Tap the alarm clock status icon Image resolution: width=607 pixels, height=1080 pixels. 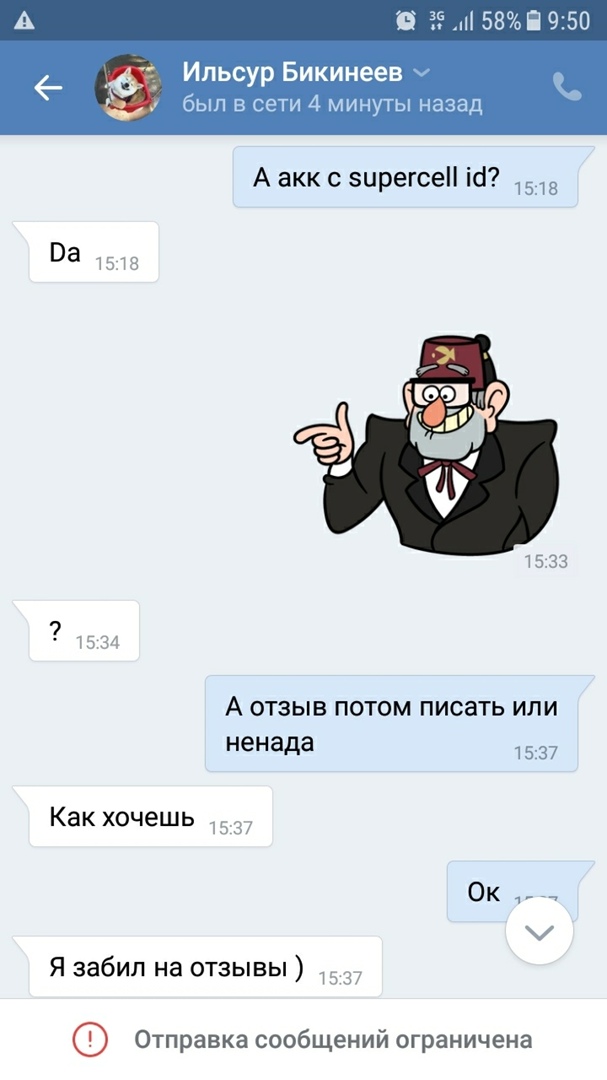(x=407, y=21)
